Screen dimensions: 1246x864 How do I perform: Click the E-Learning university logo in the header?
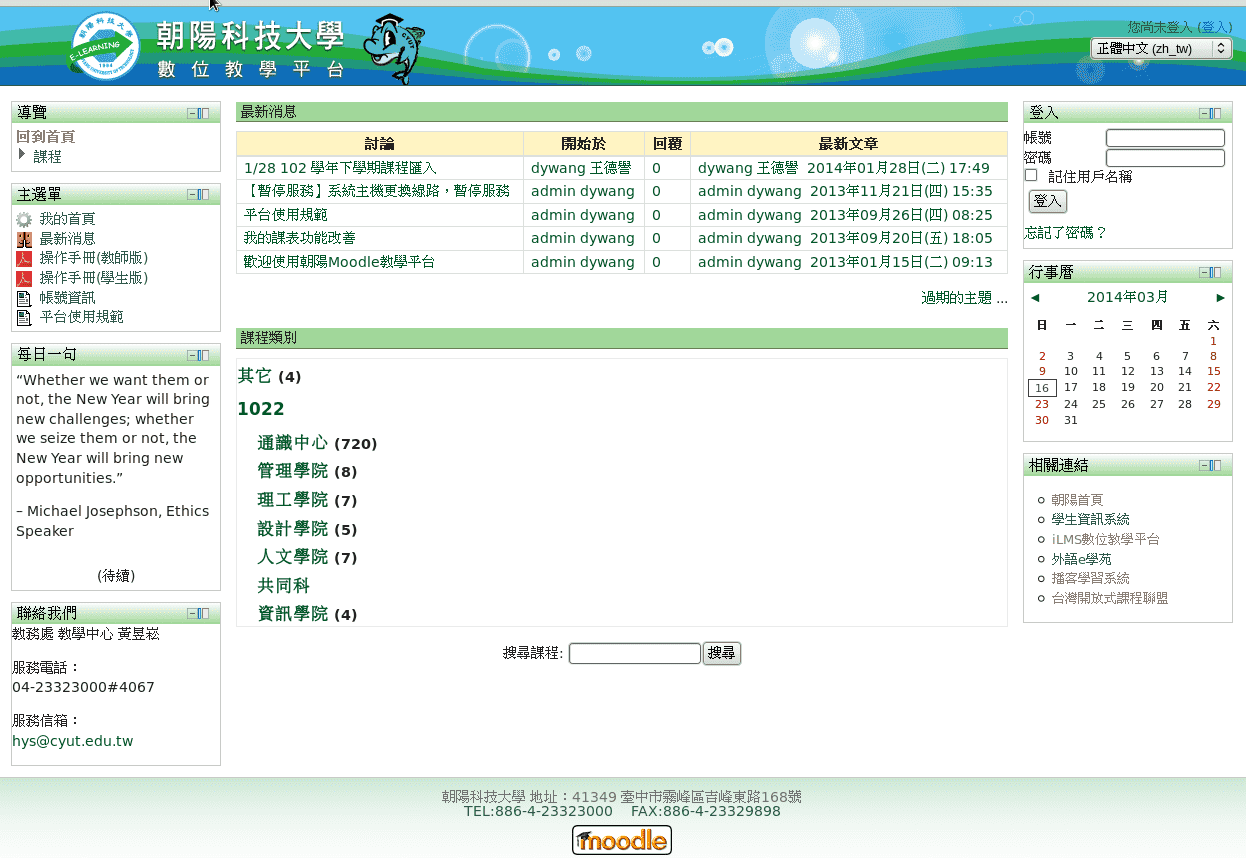click(105, 47)
